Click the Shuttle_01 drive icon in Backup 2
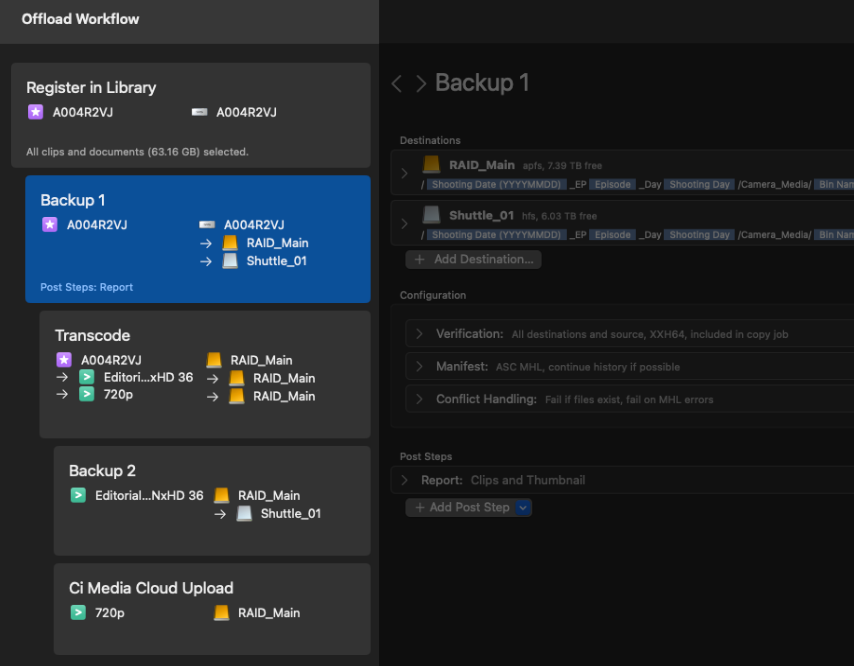 (x=244, y=514)
